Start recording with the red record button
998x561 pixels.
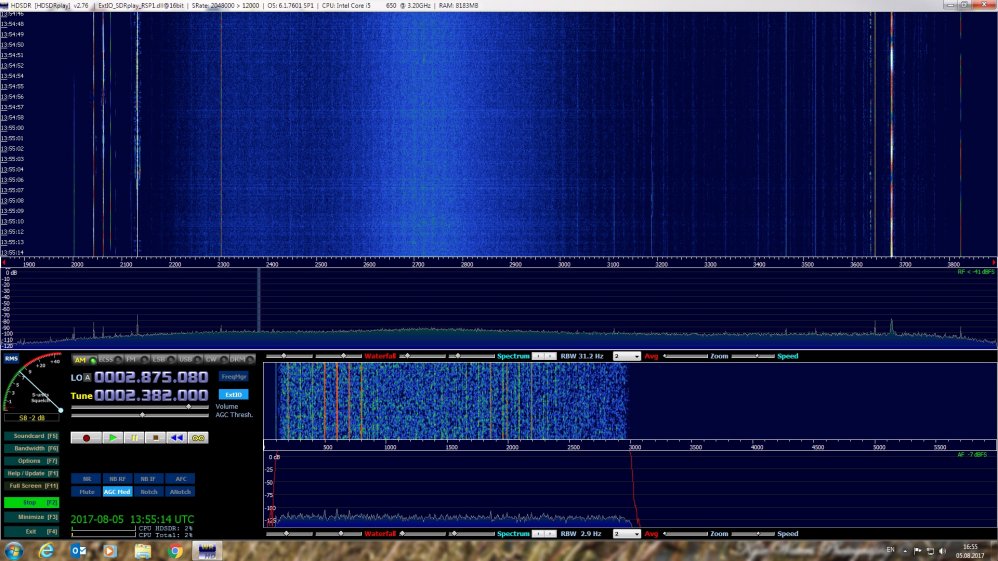click(x=86, y=438)
